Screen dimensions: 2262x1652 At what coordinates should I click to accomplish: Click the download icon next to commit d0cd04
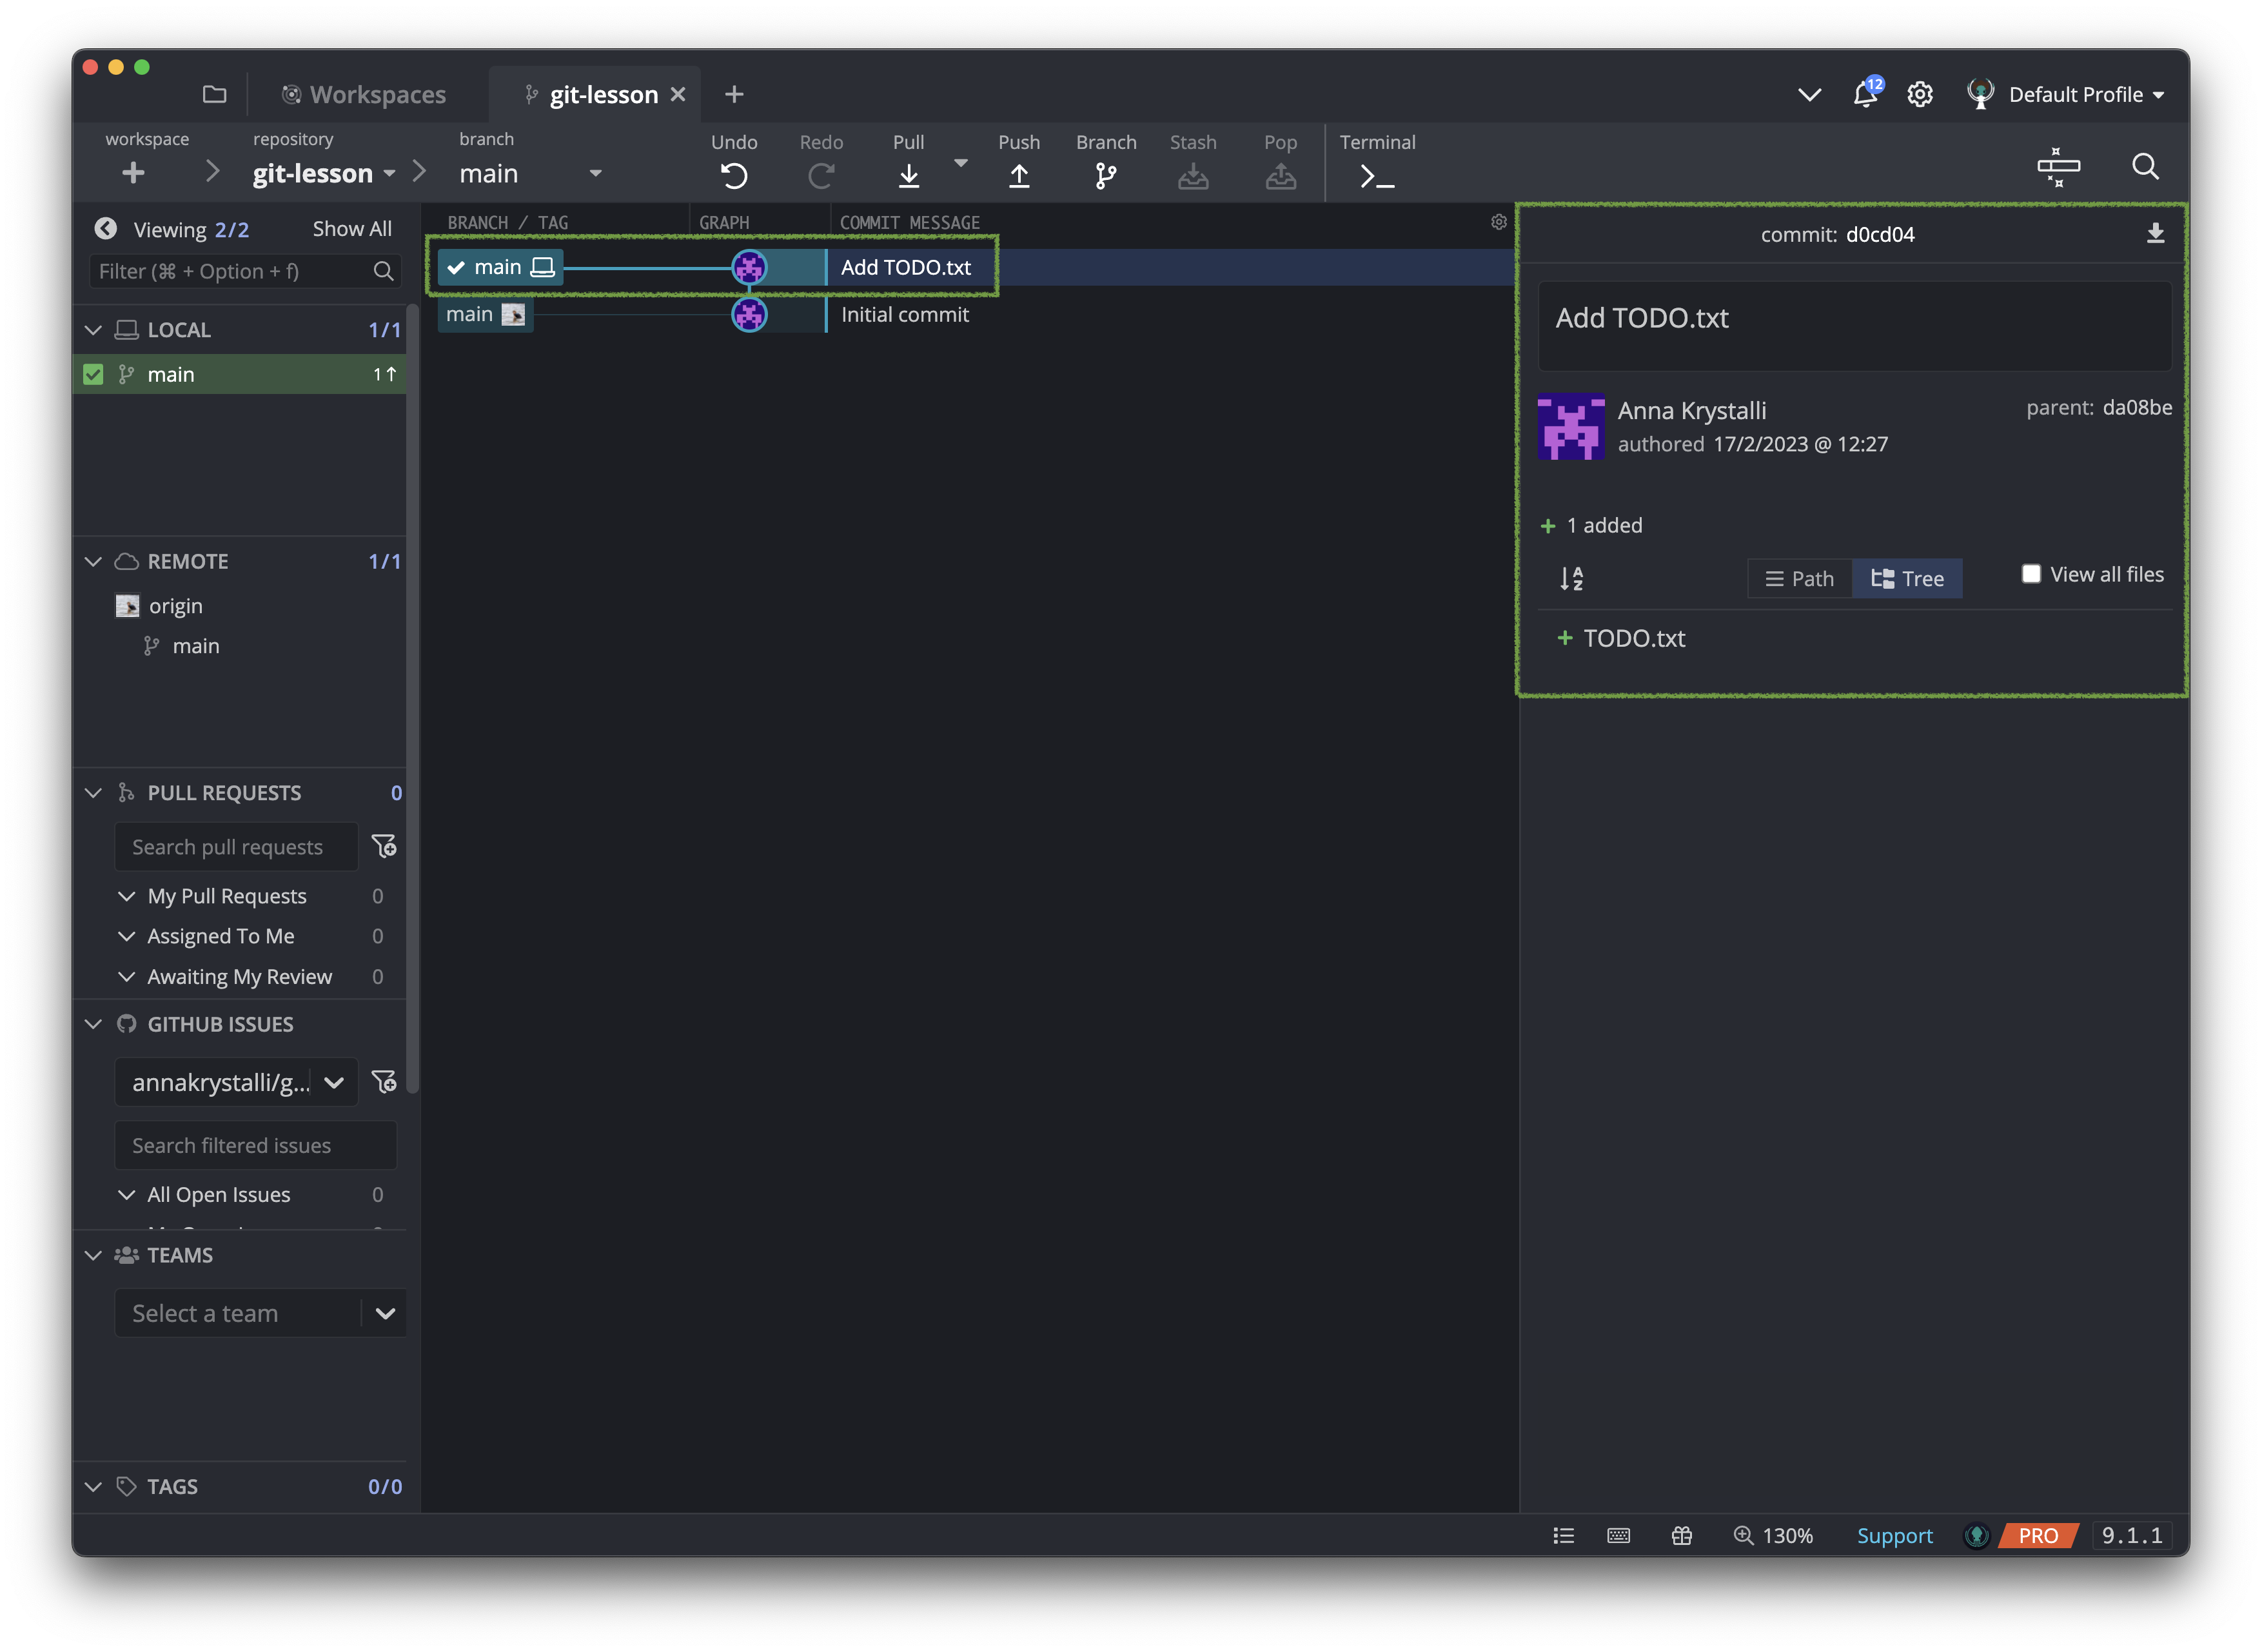click(x=2155, y=233)
